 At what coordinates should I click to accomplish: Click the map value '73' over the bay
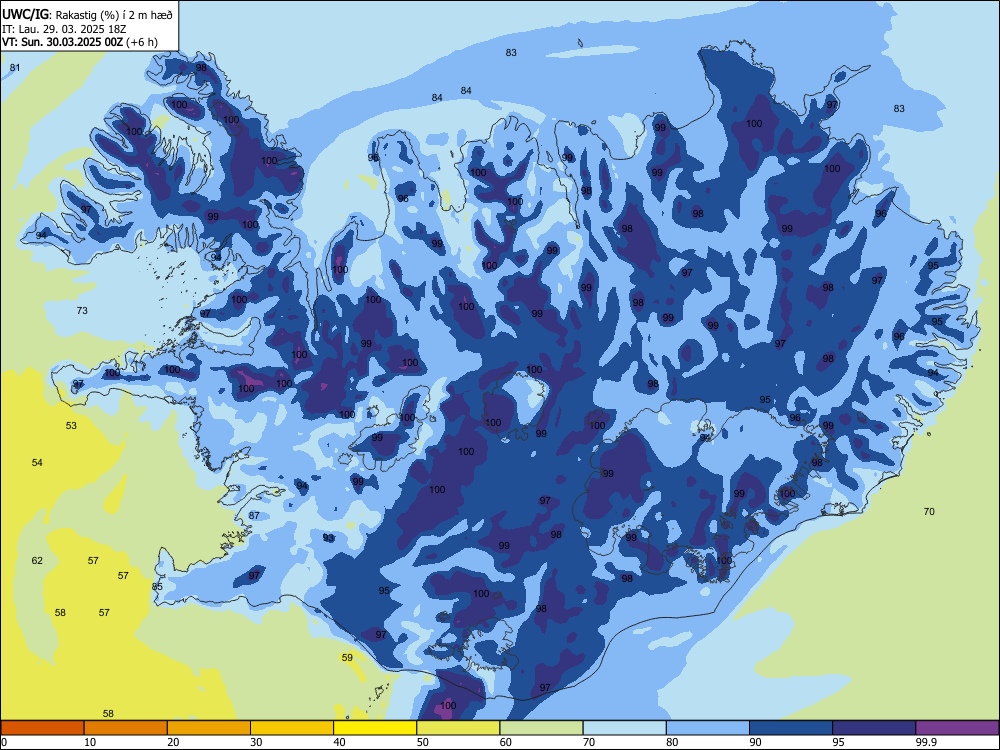[82, 311]
